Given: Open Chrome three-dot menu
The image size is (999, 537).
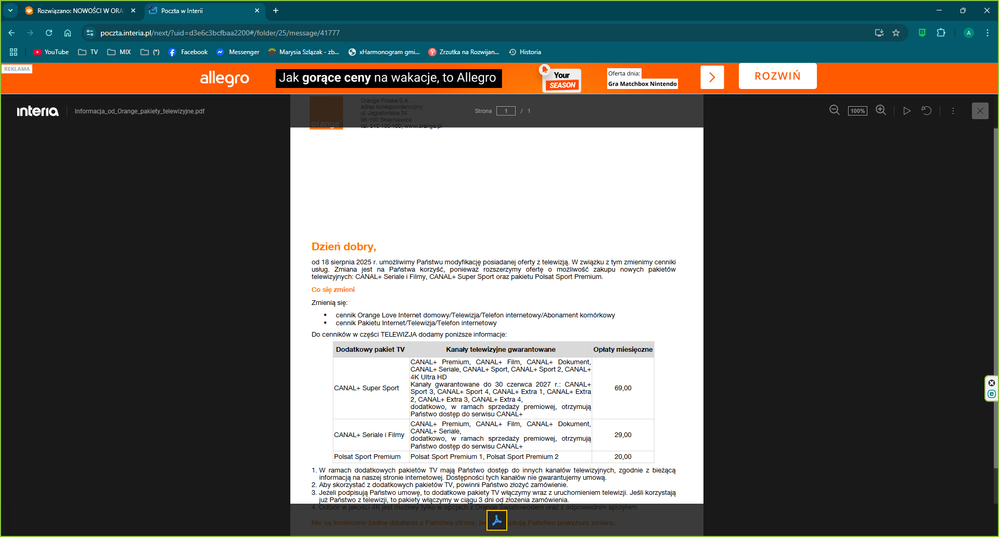Looking at the screenshot, I should 988,32.
